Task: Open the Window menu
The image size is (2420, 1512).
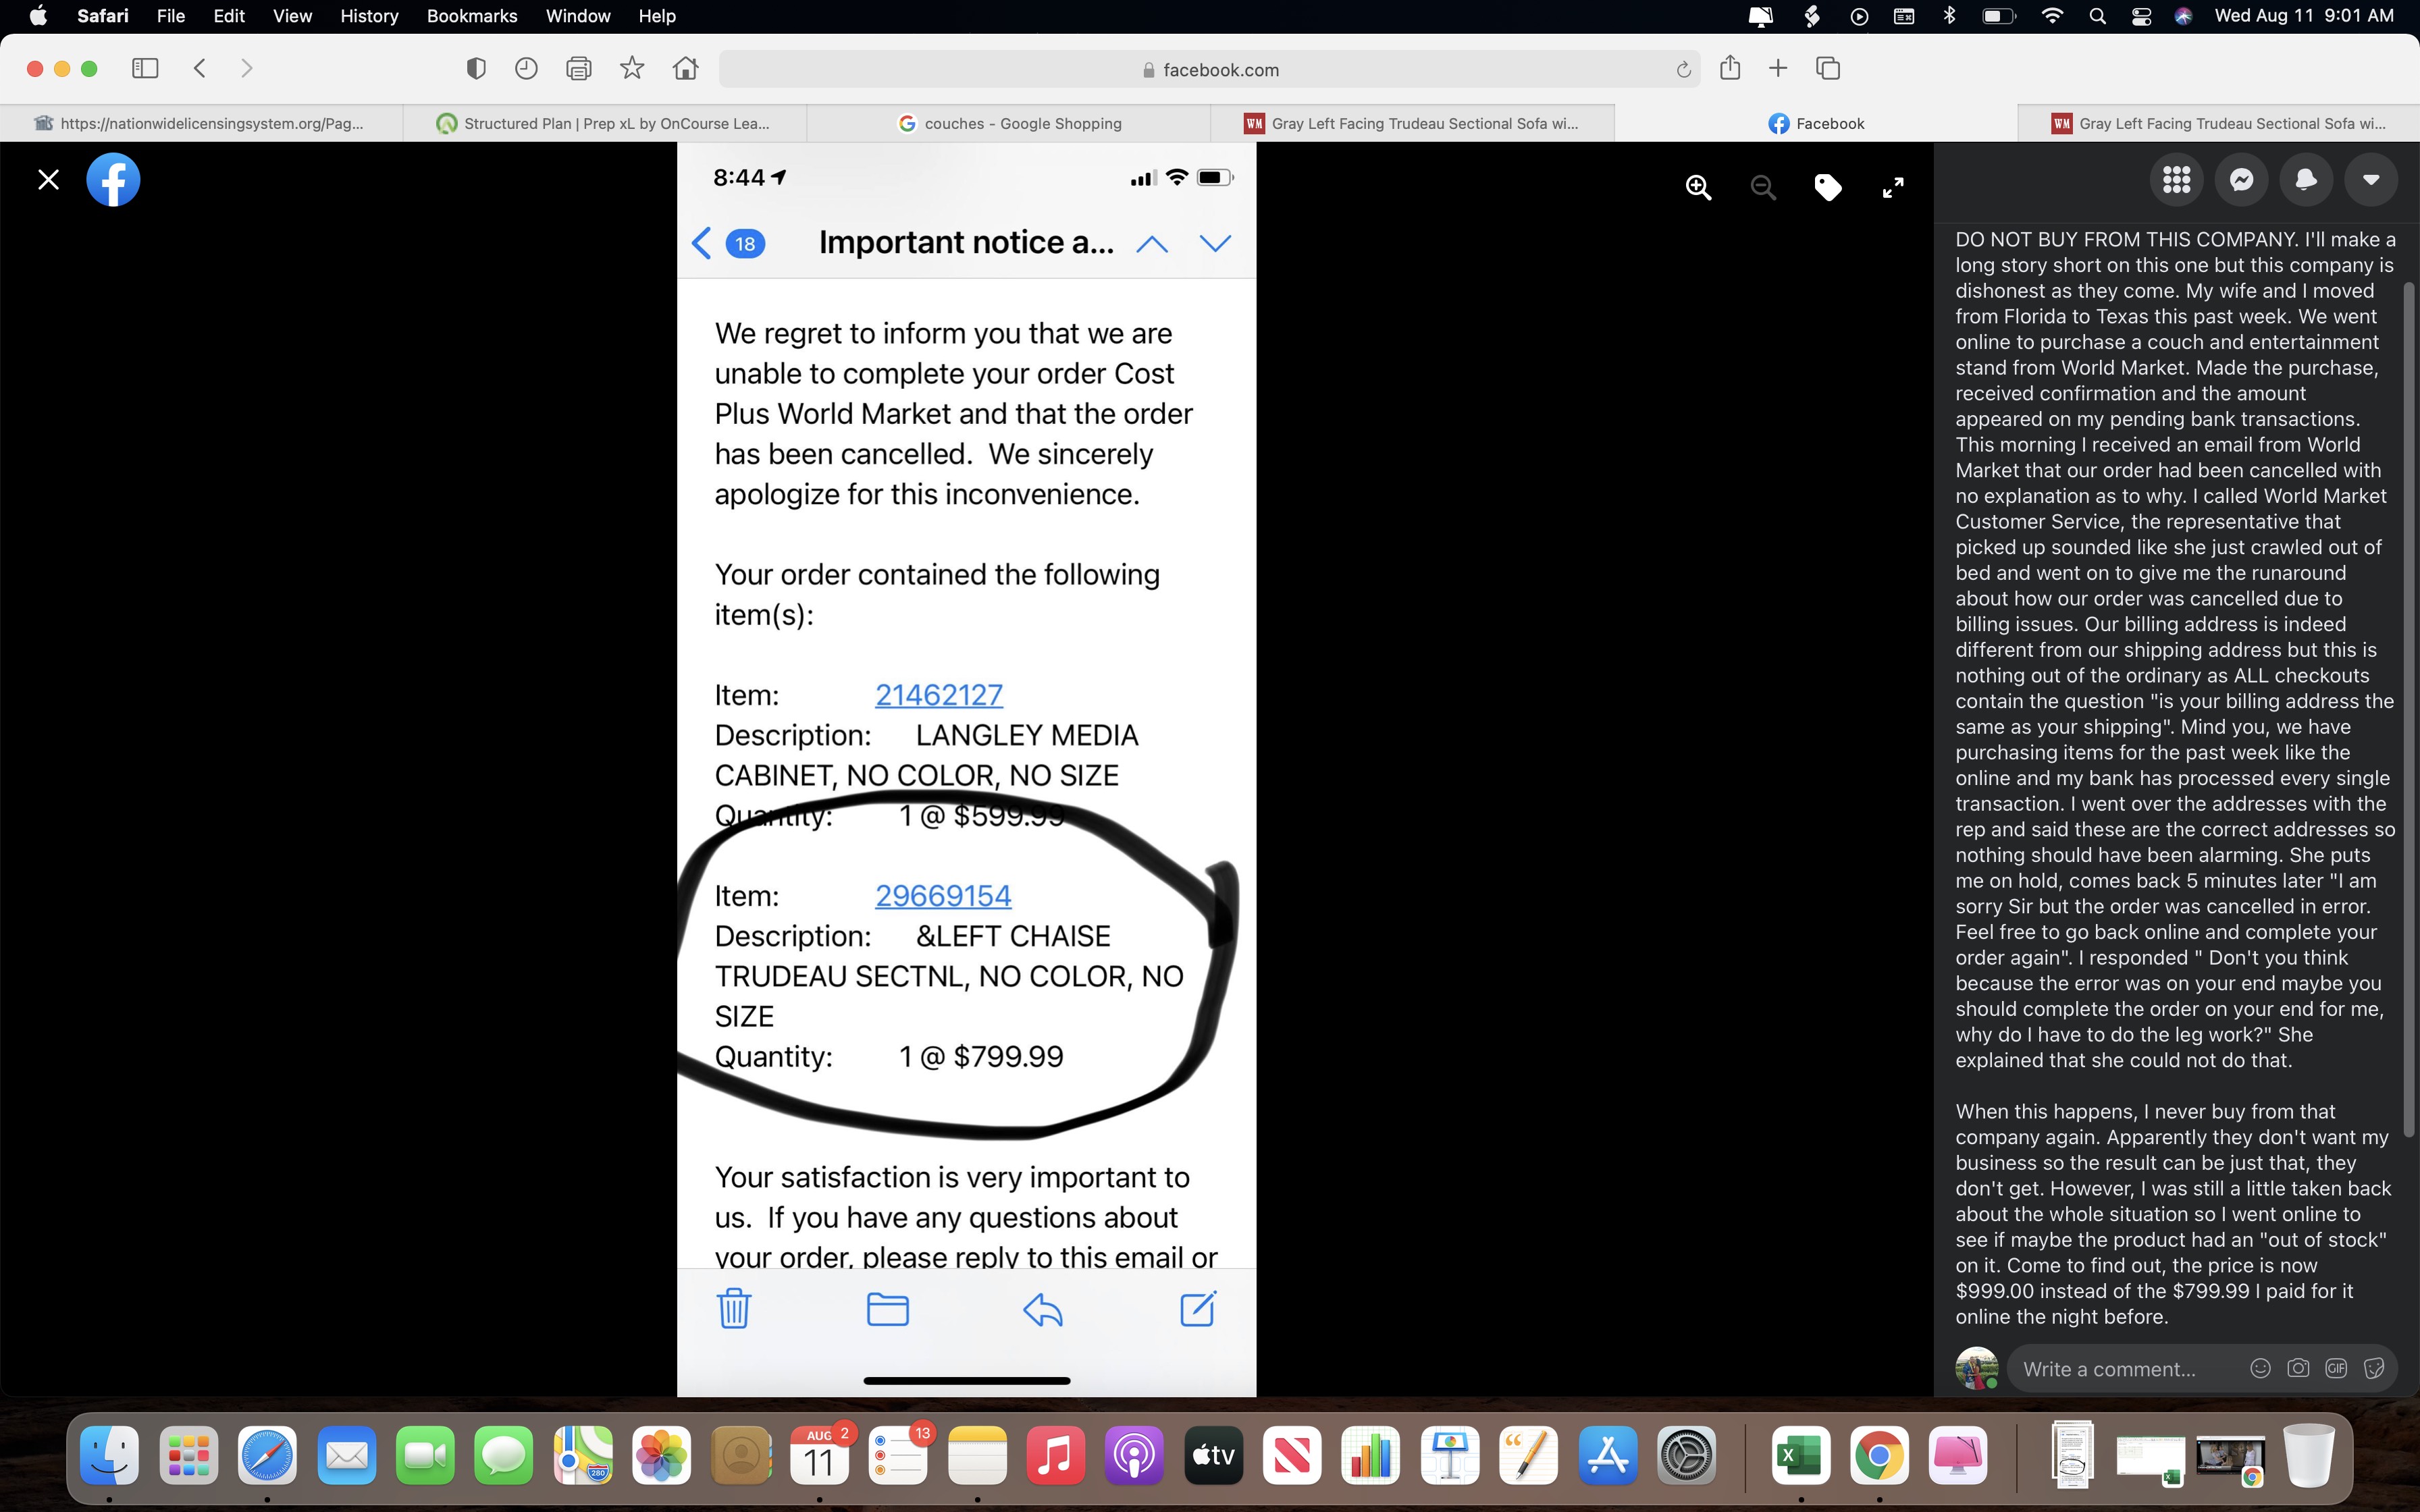Action: click(x=578, y=16)
